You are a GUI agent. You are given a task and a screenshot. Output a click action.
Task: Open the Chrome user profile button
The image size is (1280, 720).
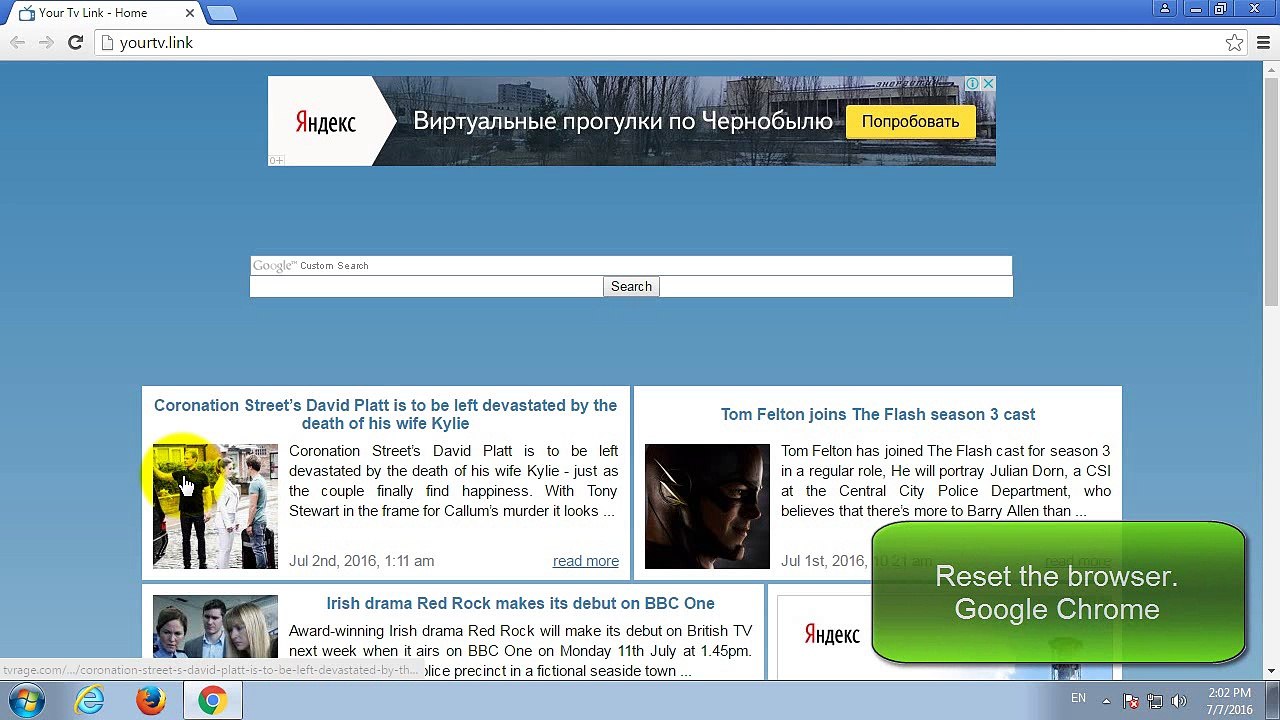click(x=1165, y=9)
